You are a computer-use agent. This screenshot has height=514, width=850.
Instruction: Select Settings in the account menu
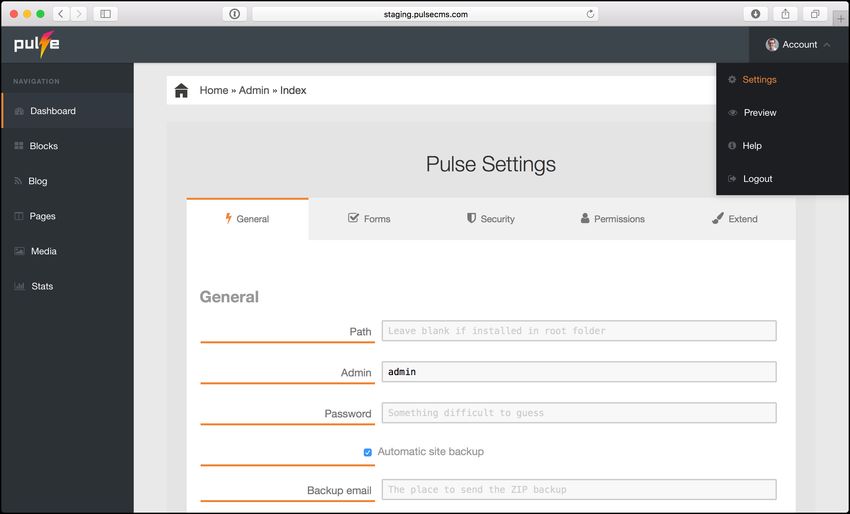759,80
